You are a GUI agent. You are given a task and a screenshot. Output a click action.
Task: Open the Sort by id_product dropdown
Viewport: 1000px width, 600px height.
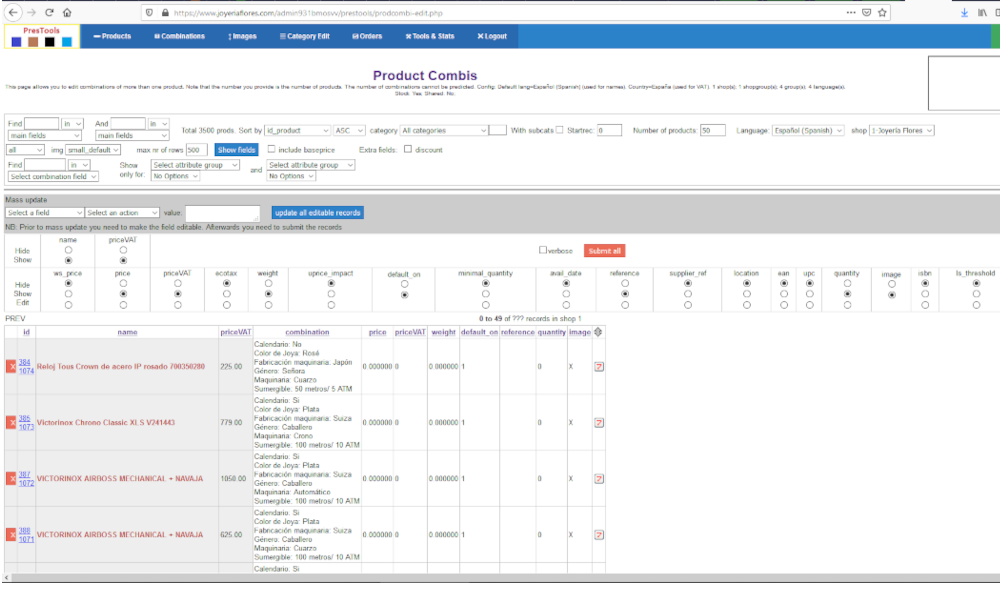(x=297, y=130)
